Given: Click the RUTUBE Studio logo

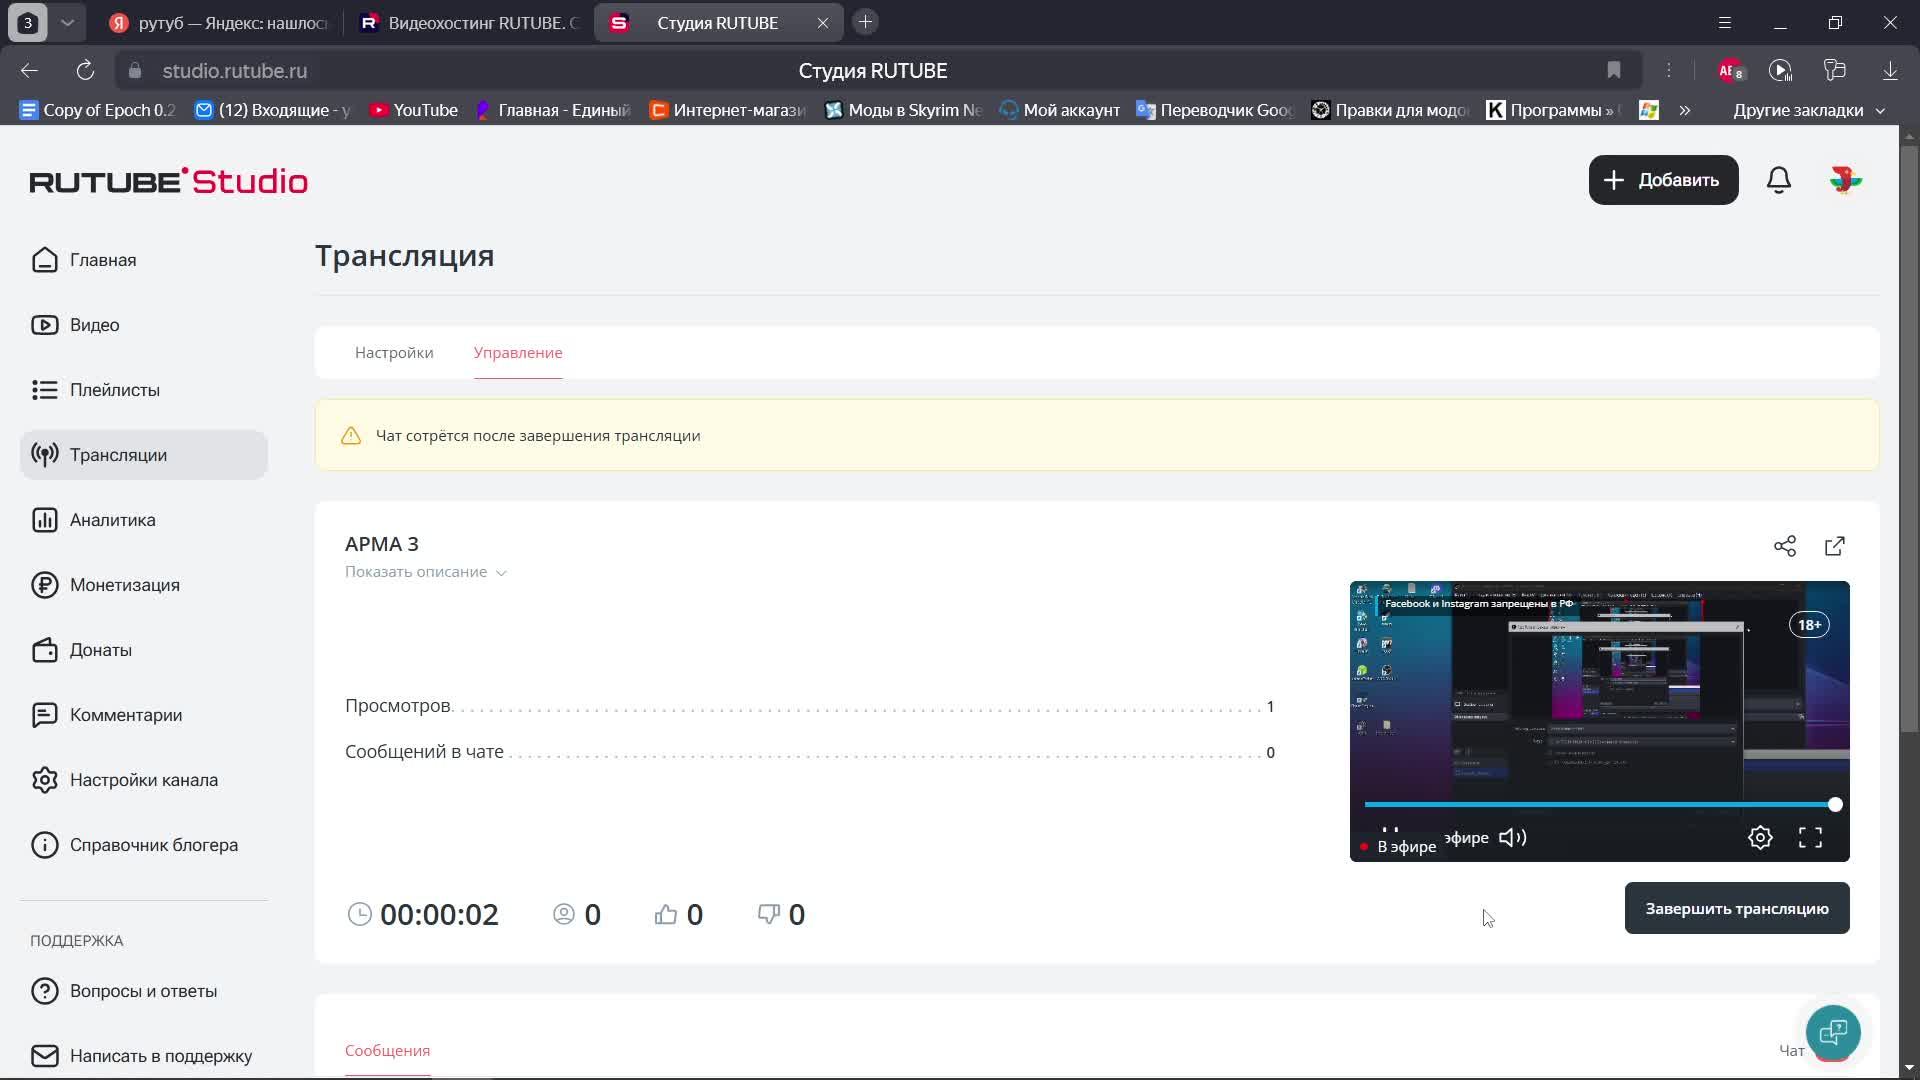Looking at the screenshot, I should pos(169,181).
